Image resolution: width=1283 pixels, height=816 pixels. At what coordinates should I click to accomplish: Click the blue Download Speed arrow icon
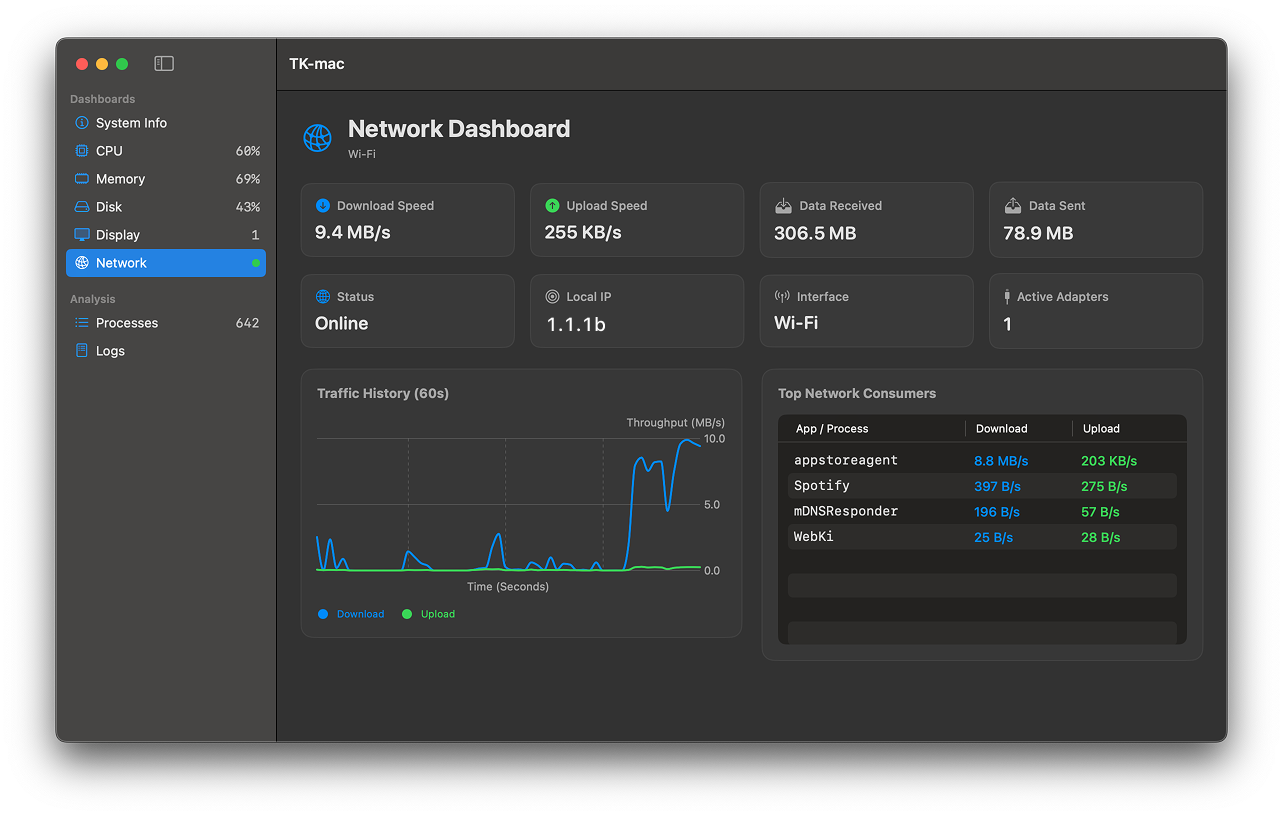[321, 205]
